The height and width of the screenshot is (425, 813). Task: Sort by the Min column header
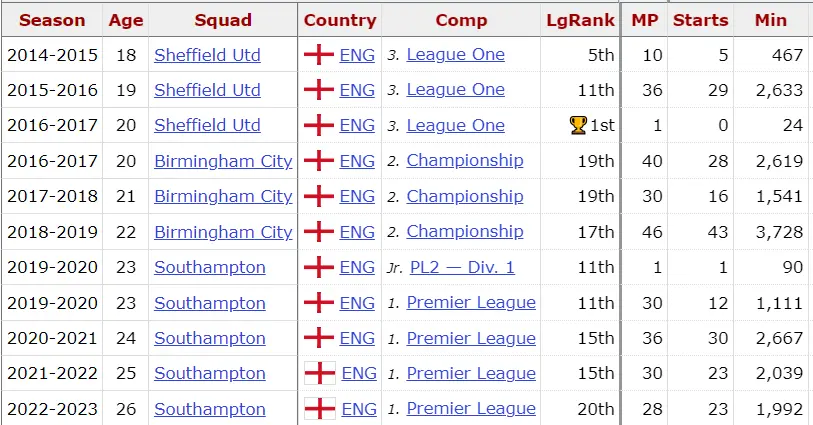(x=771, y=20)
